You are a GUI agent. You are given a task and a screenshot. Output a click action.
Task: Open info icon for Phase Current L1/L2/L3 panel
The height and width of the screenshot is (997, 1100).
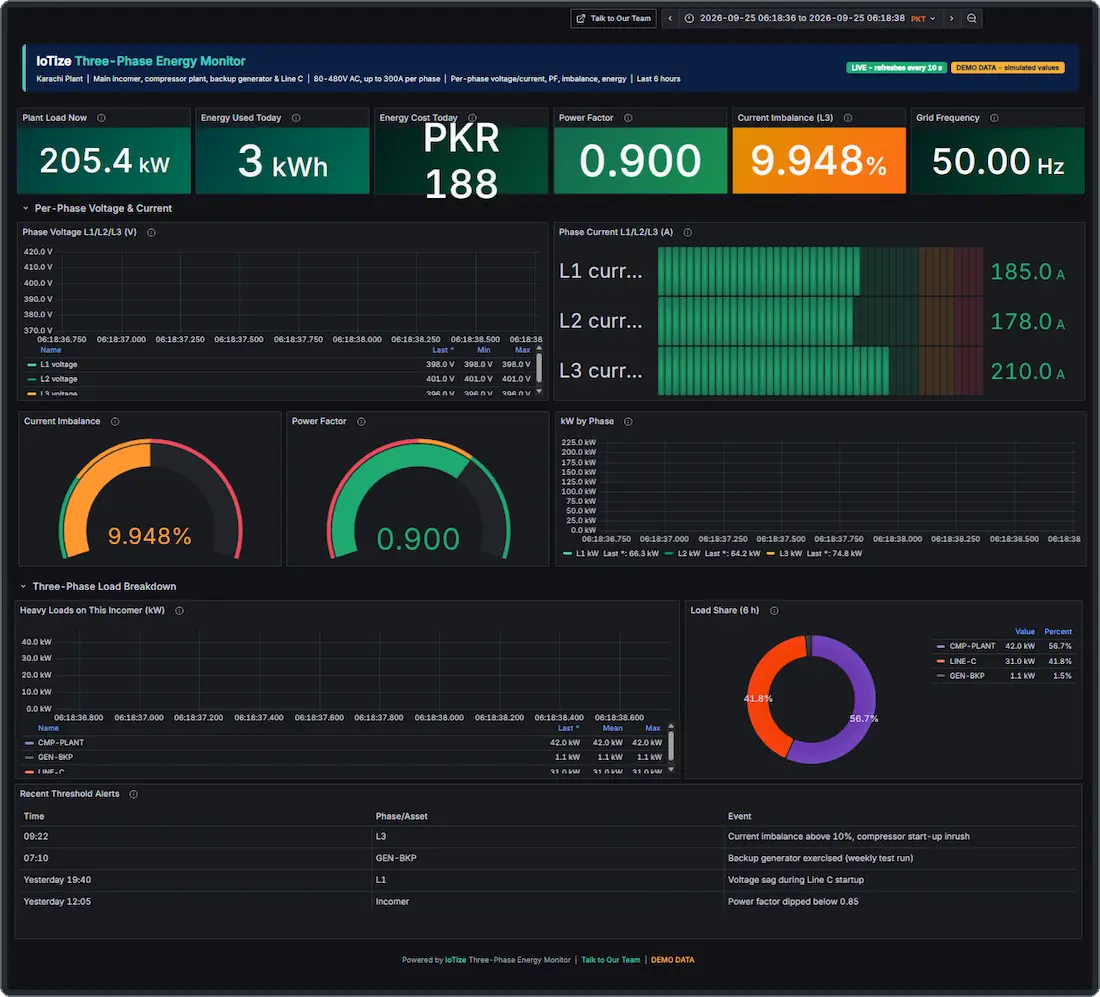tap(688, 232)
